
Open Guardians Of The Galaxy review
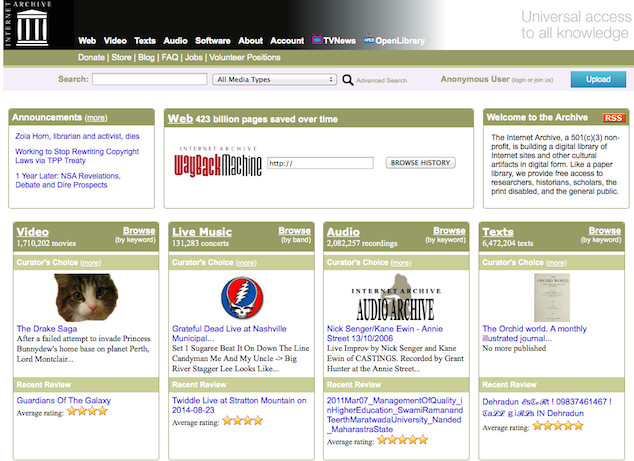pos(63,400)
